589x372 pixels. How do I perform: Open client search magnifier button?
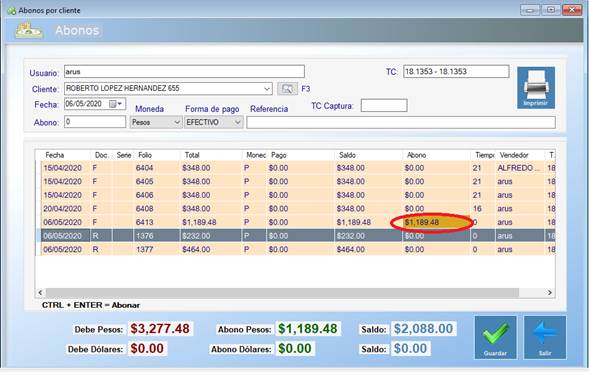[x=287, y=89]
